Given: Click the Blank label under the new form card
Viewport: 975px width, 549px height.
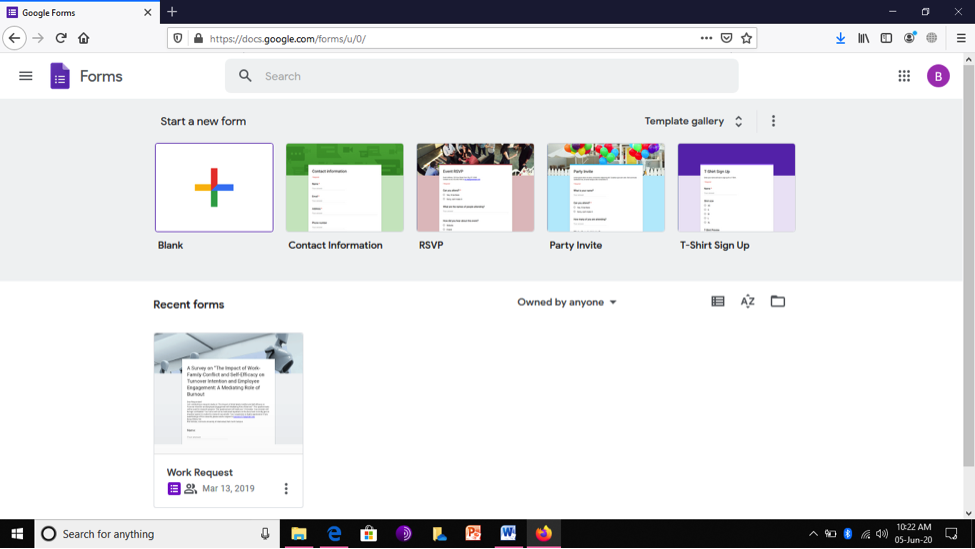Looking at the screenshot, I should pos(170,246).
